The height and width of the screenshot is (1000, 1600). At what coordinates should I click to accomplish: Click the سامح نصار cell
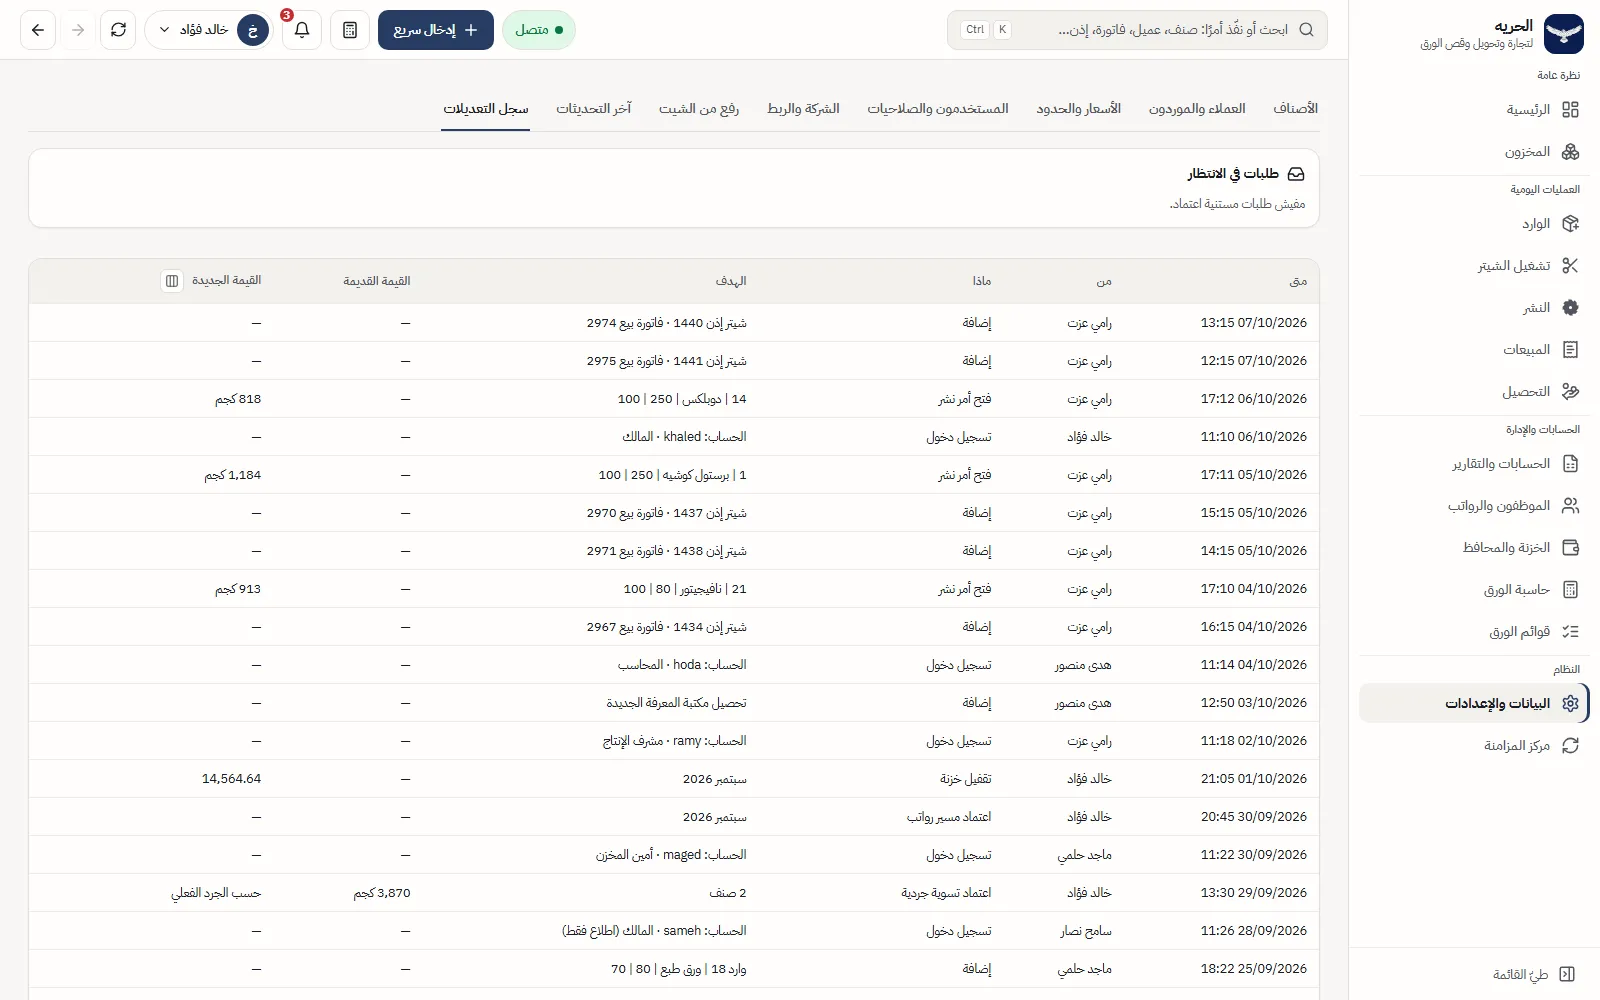pos(1086,931)
